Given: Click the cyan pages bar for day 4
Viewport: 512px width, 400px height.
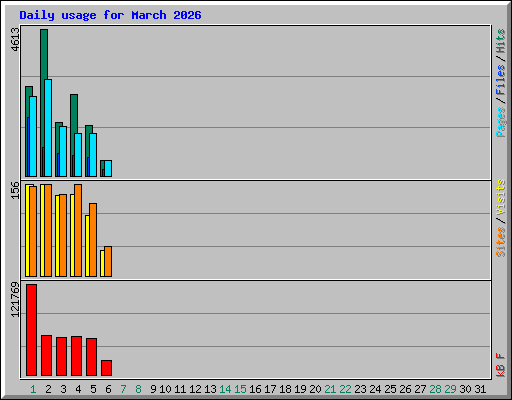Looking at the screenshot, I should (x=78, y=155).
